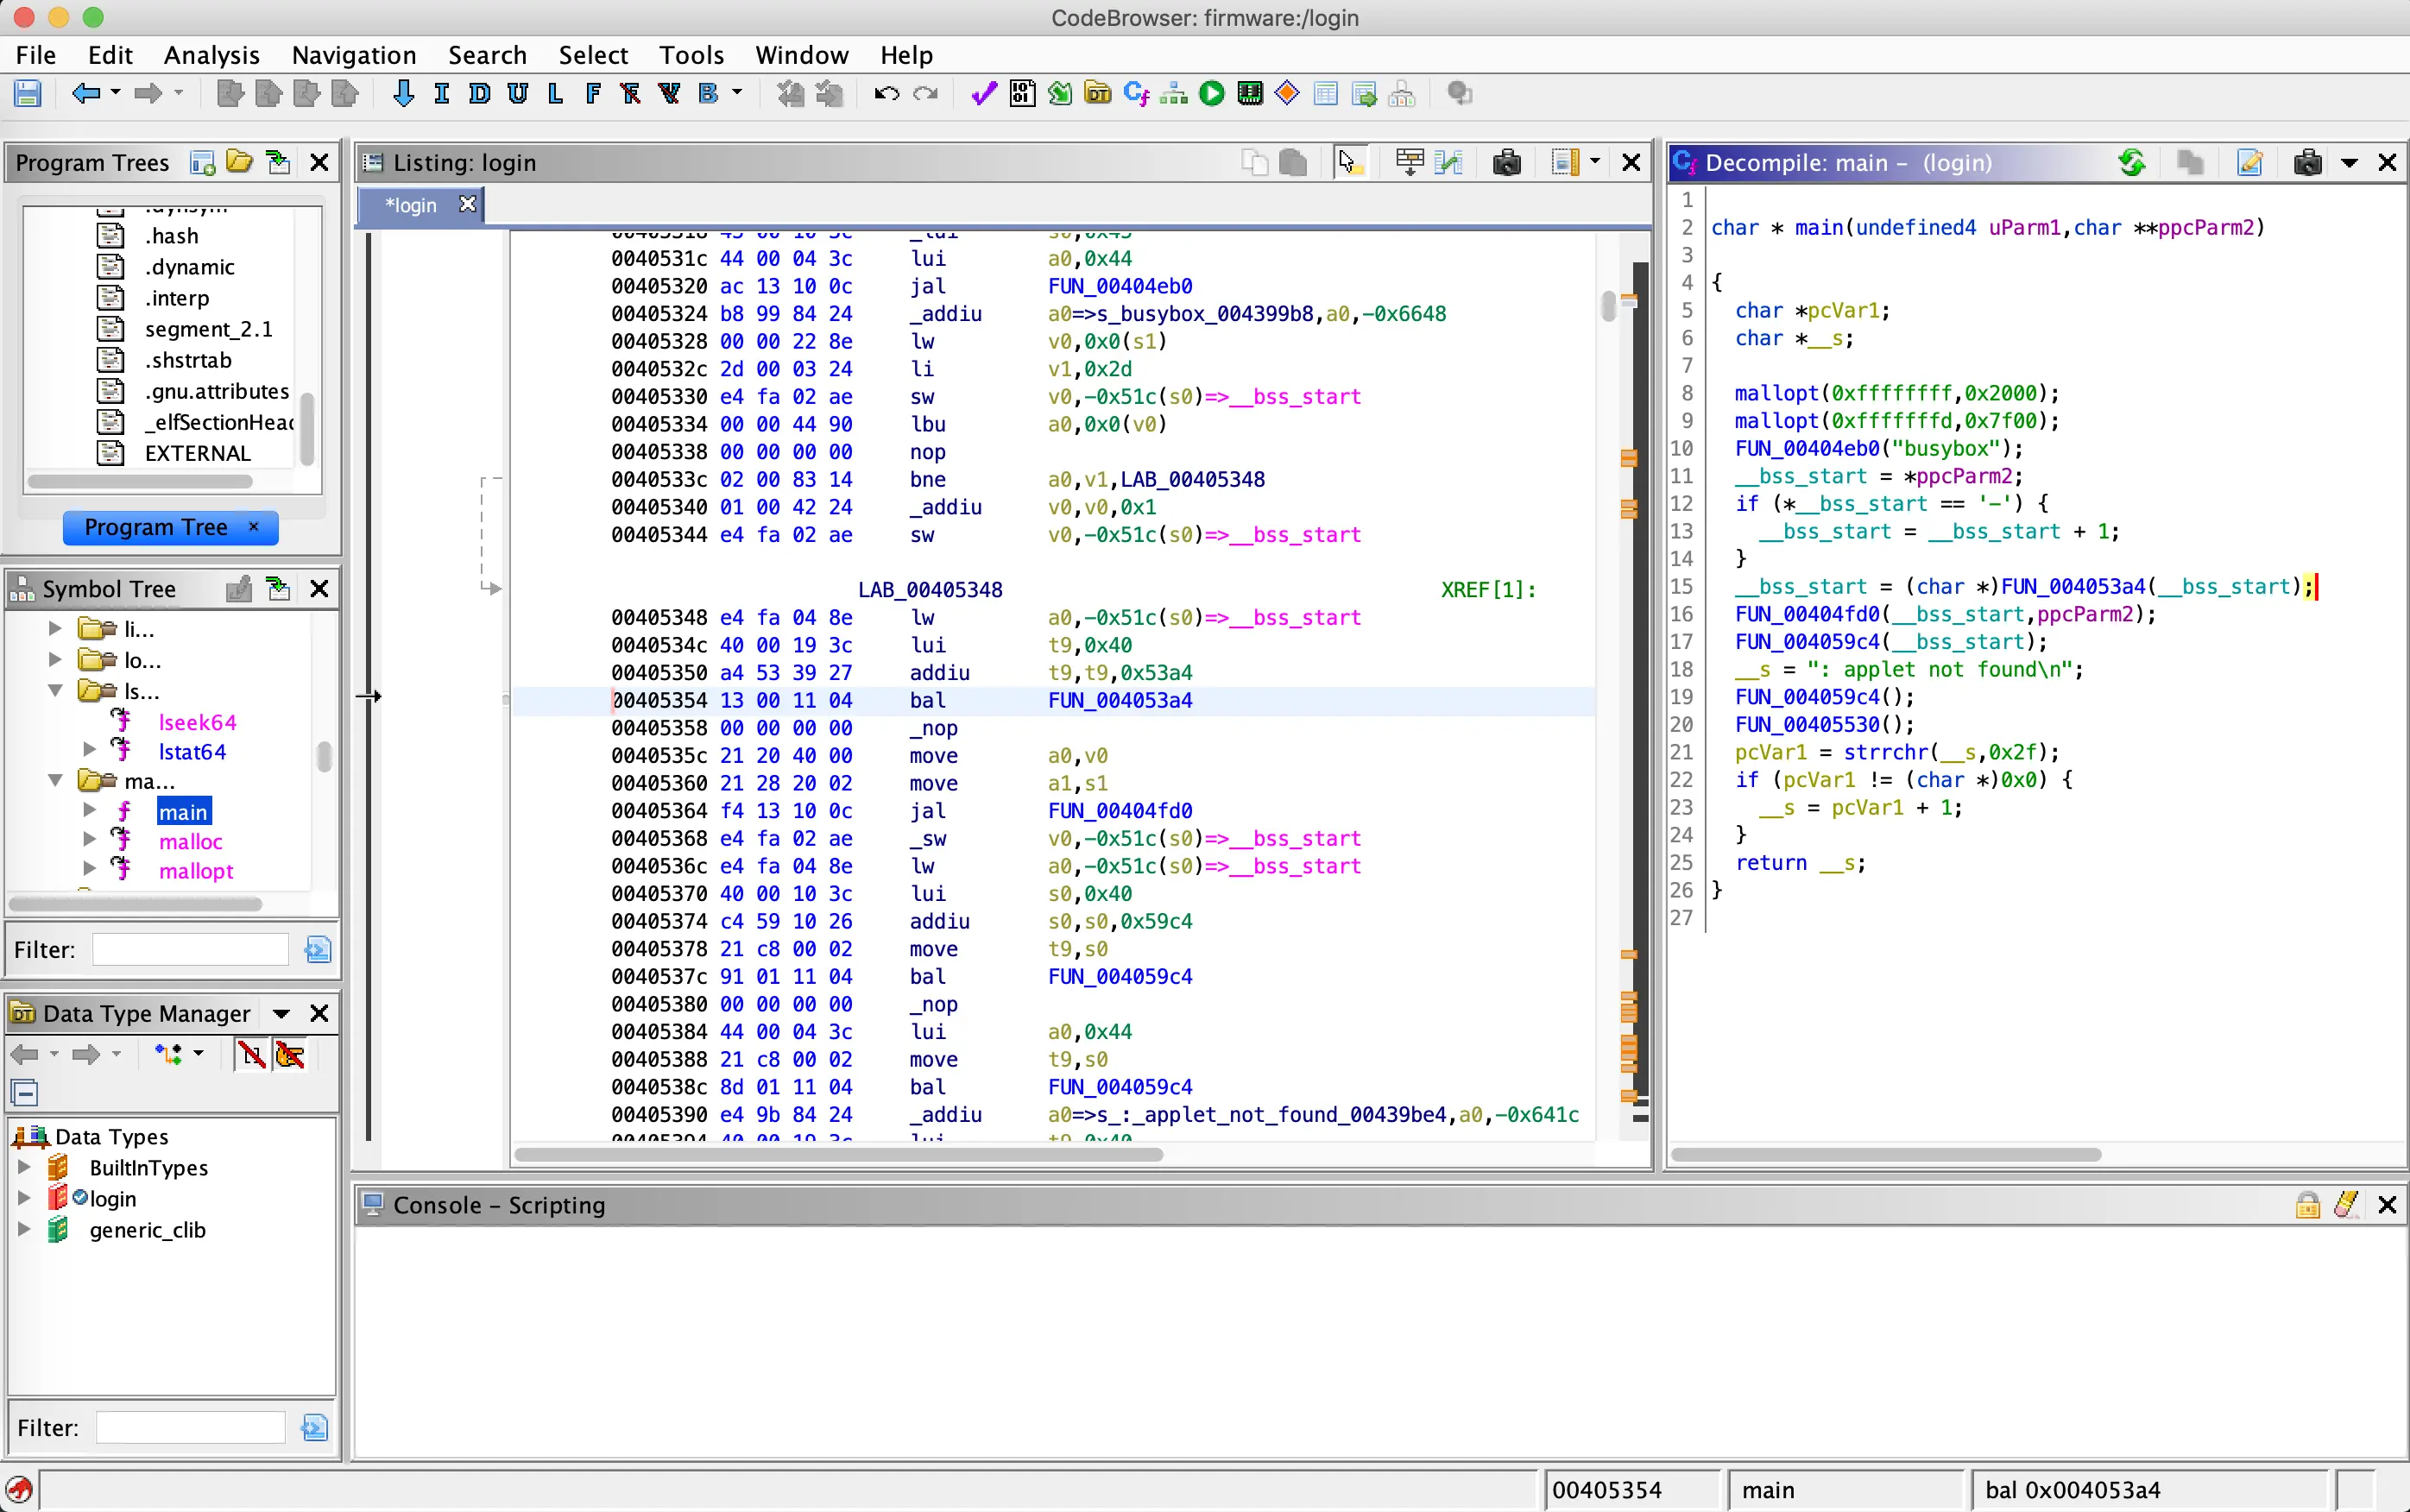Screen dimensions: 2410x1512
Task: Open the Analysis menu
Action: tap(211, 55)
